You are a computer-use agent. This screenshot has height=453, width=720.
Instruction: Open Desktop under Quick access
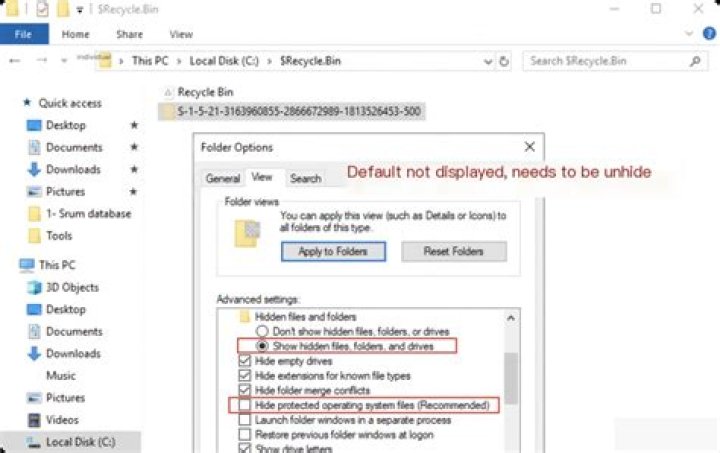pyautogui.click(x=66, y=125)
